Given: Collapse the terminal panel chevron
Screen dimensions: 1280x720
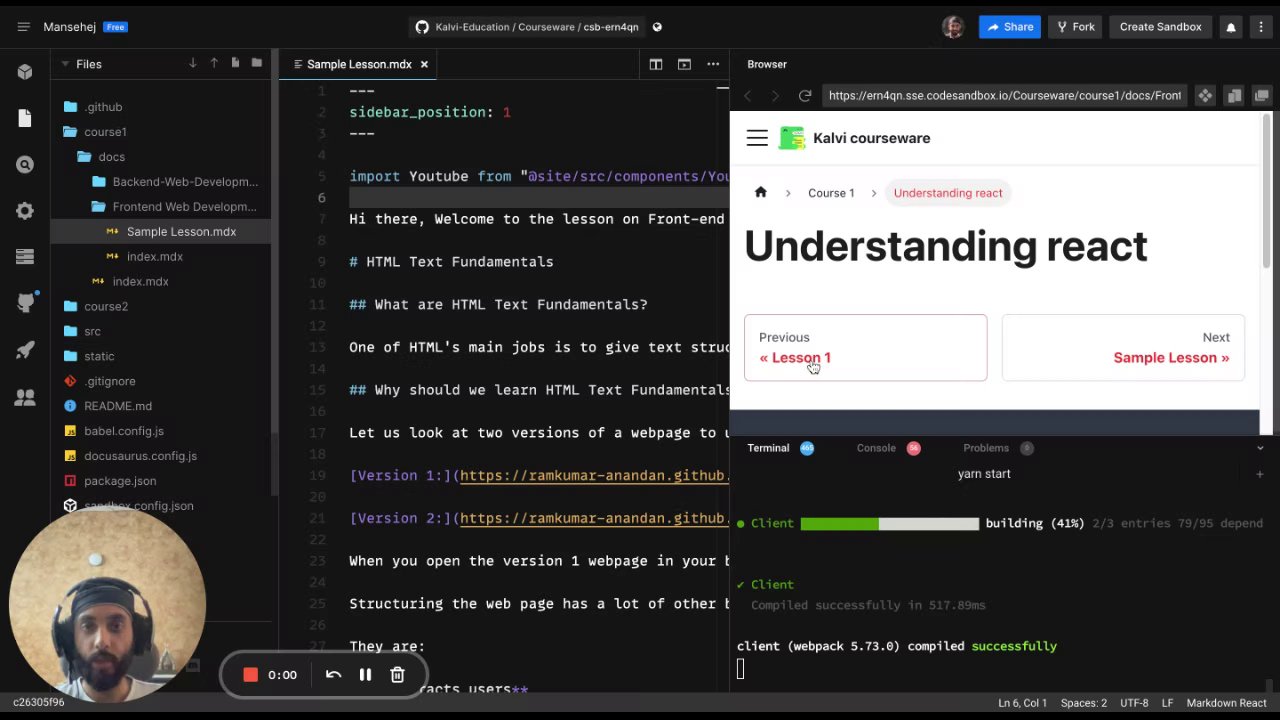Looking at the screenshot, I should [1260, 448].
